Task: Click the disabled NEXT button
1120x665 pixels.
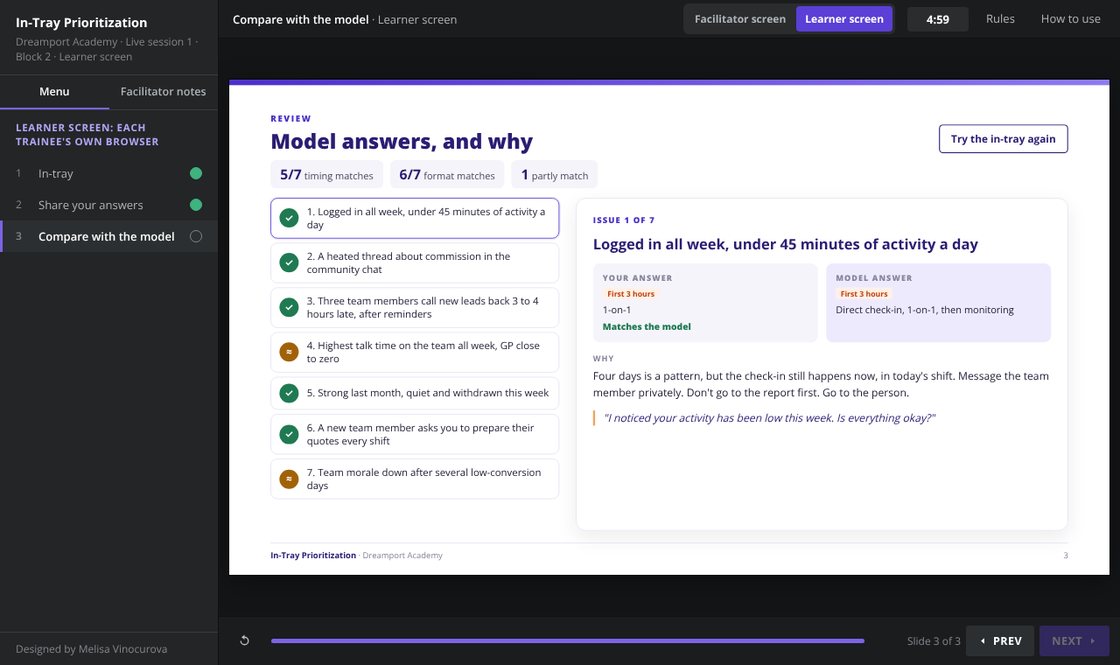Action: click(x=1074, y=641)
